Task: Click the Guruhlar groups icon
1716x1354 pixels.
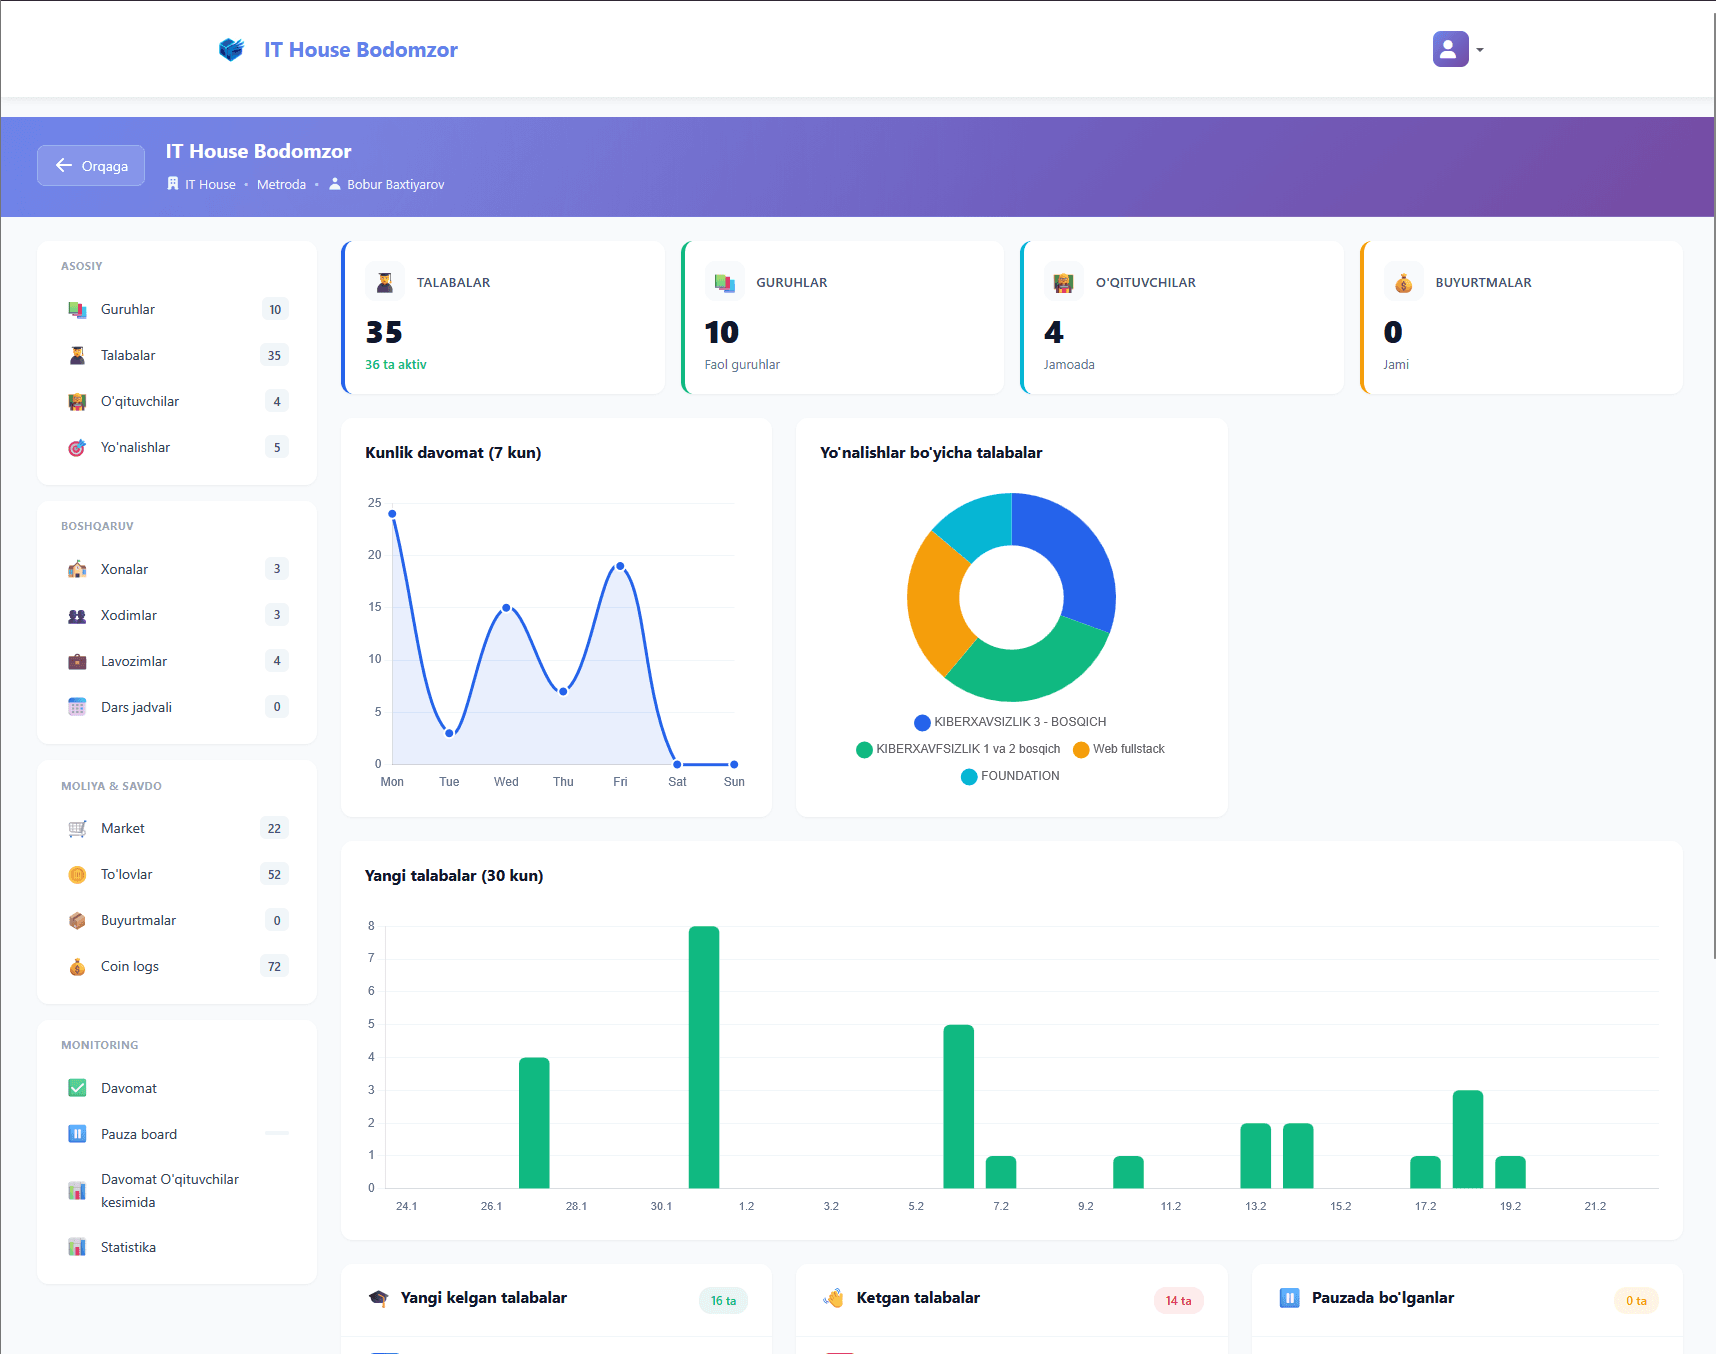Action: (x=77, y=309)
